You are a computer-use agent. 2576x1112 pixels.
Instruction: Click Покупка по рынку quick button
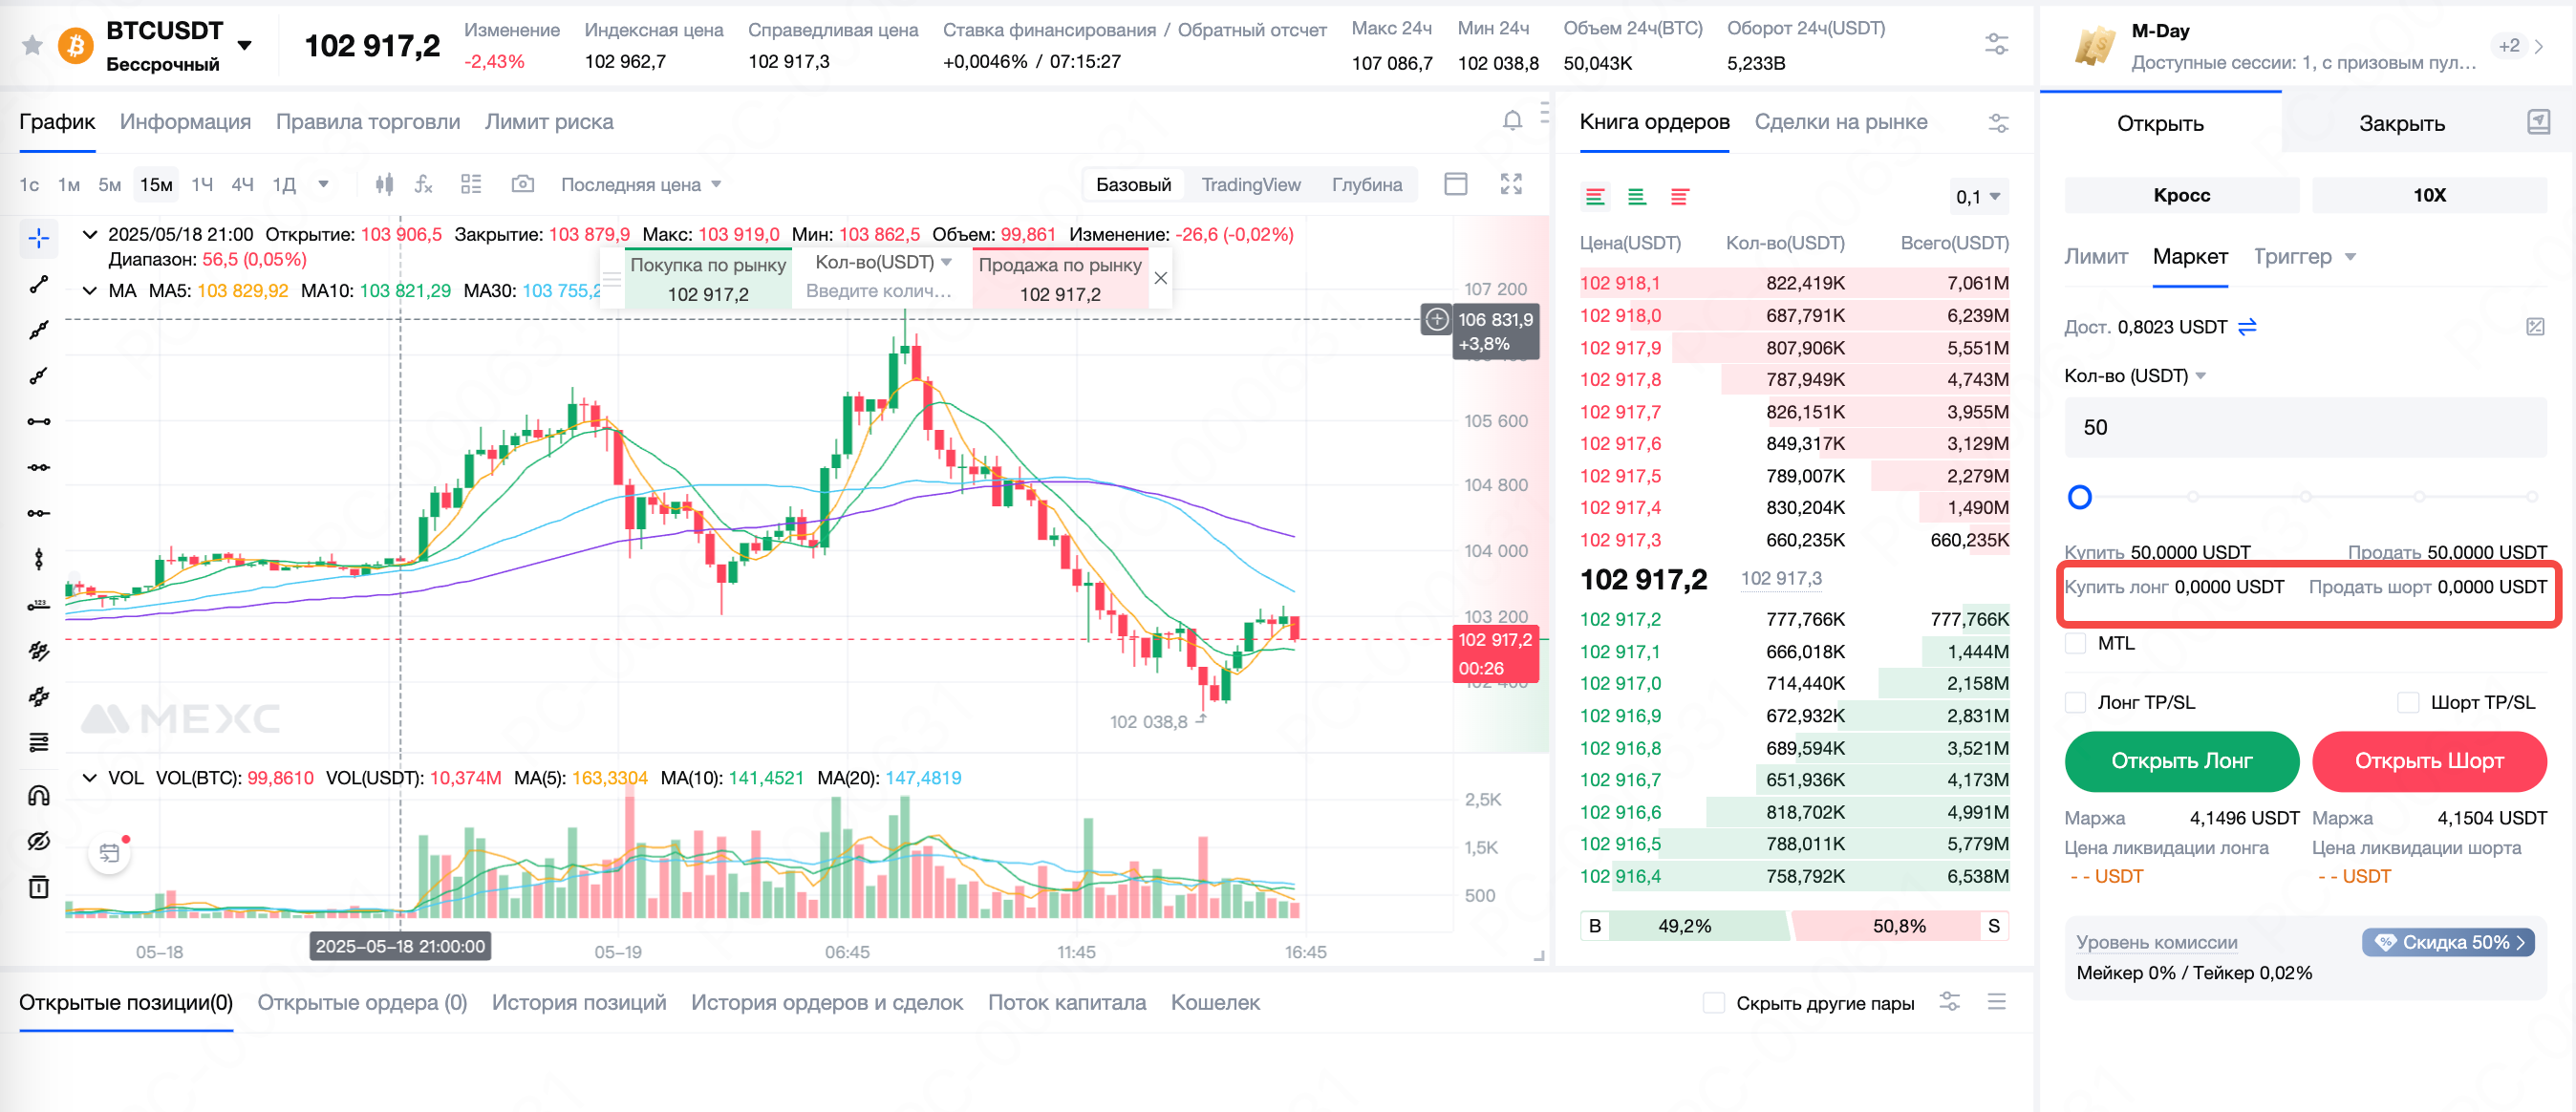708,278
